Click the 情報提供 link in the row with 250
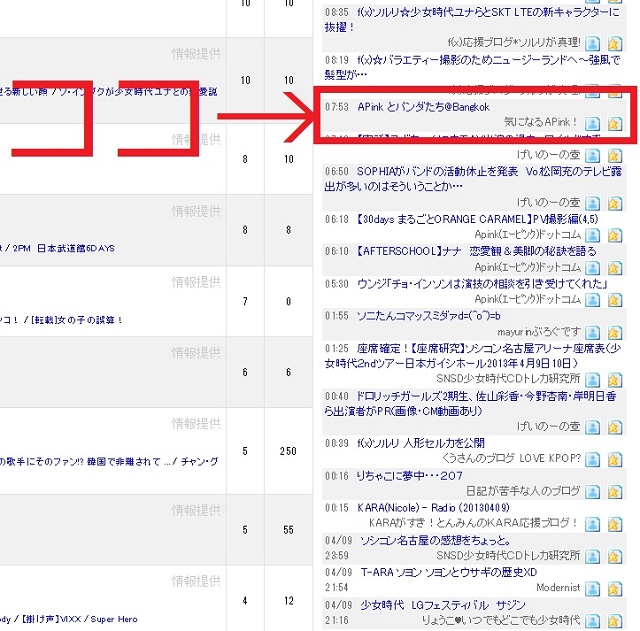The height and width of the screenshot is (631, 640). tap(196, 424)
